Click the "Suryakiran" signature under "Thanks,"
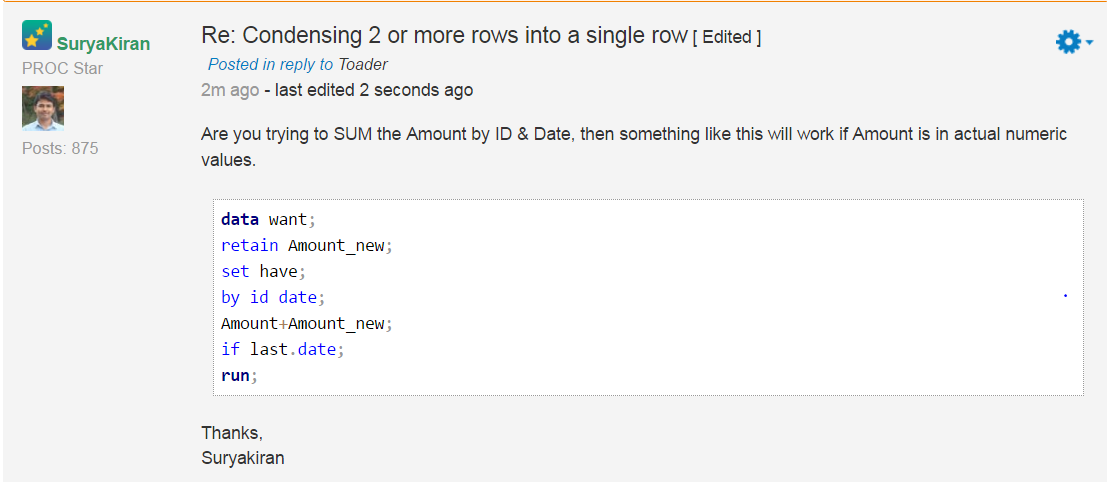 (243, 458)
